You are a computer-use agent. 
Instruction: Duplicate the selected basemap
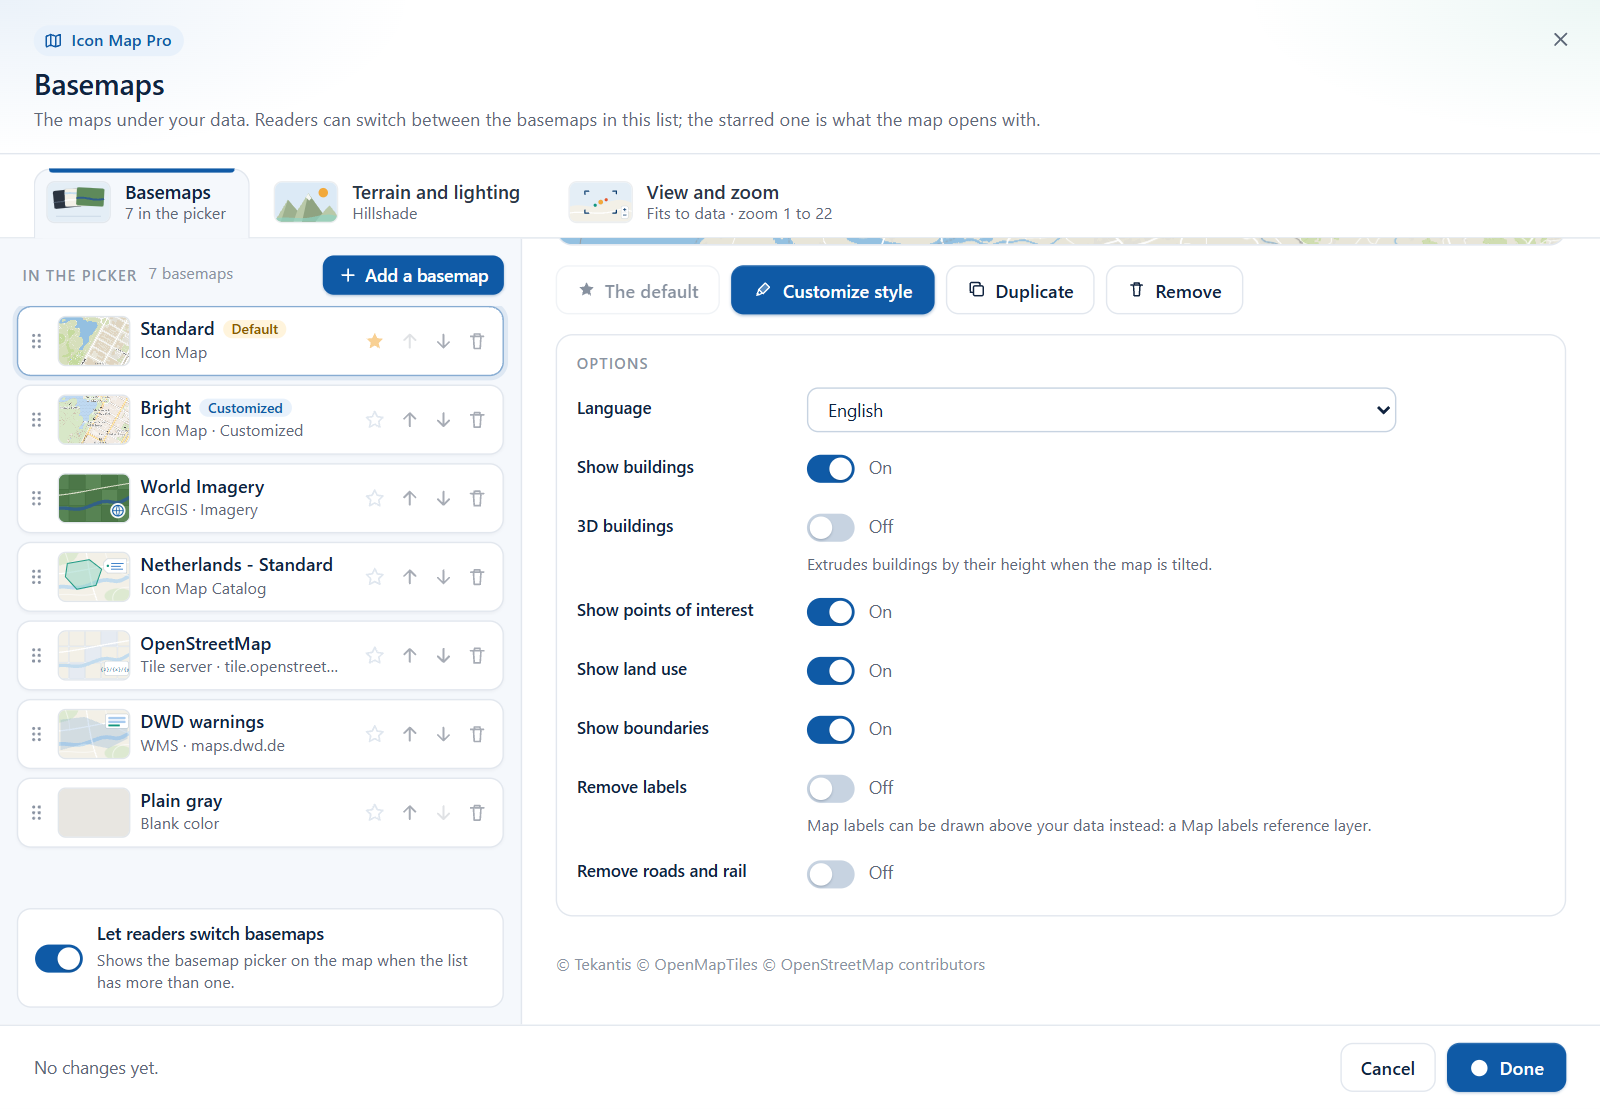1020,291
